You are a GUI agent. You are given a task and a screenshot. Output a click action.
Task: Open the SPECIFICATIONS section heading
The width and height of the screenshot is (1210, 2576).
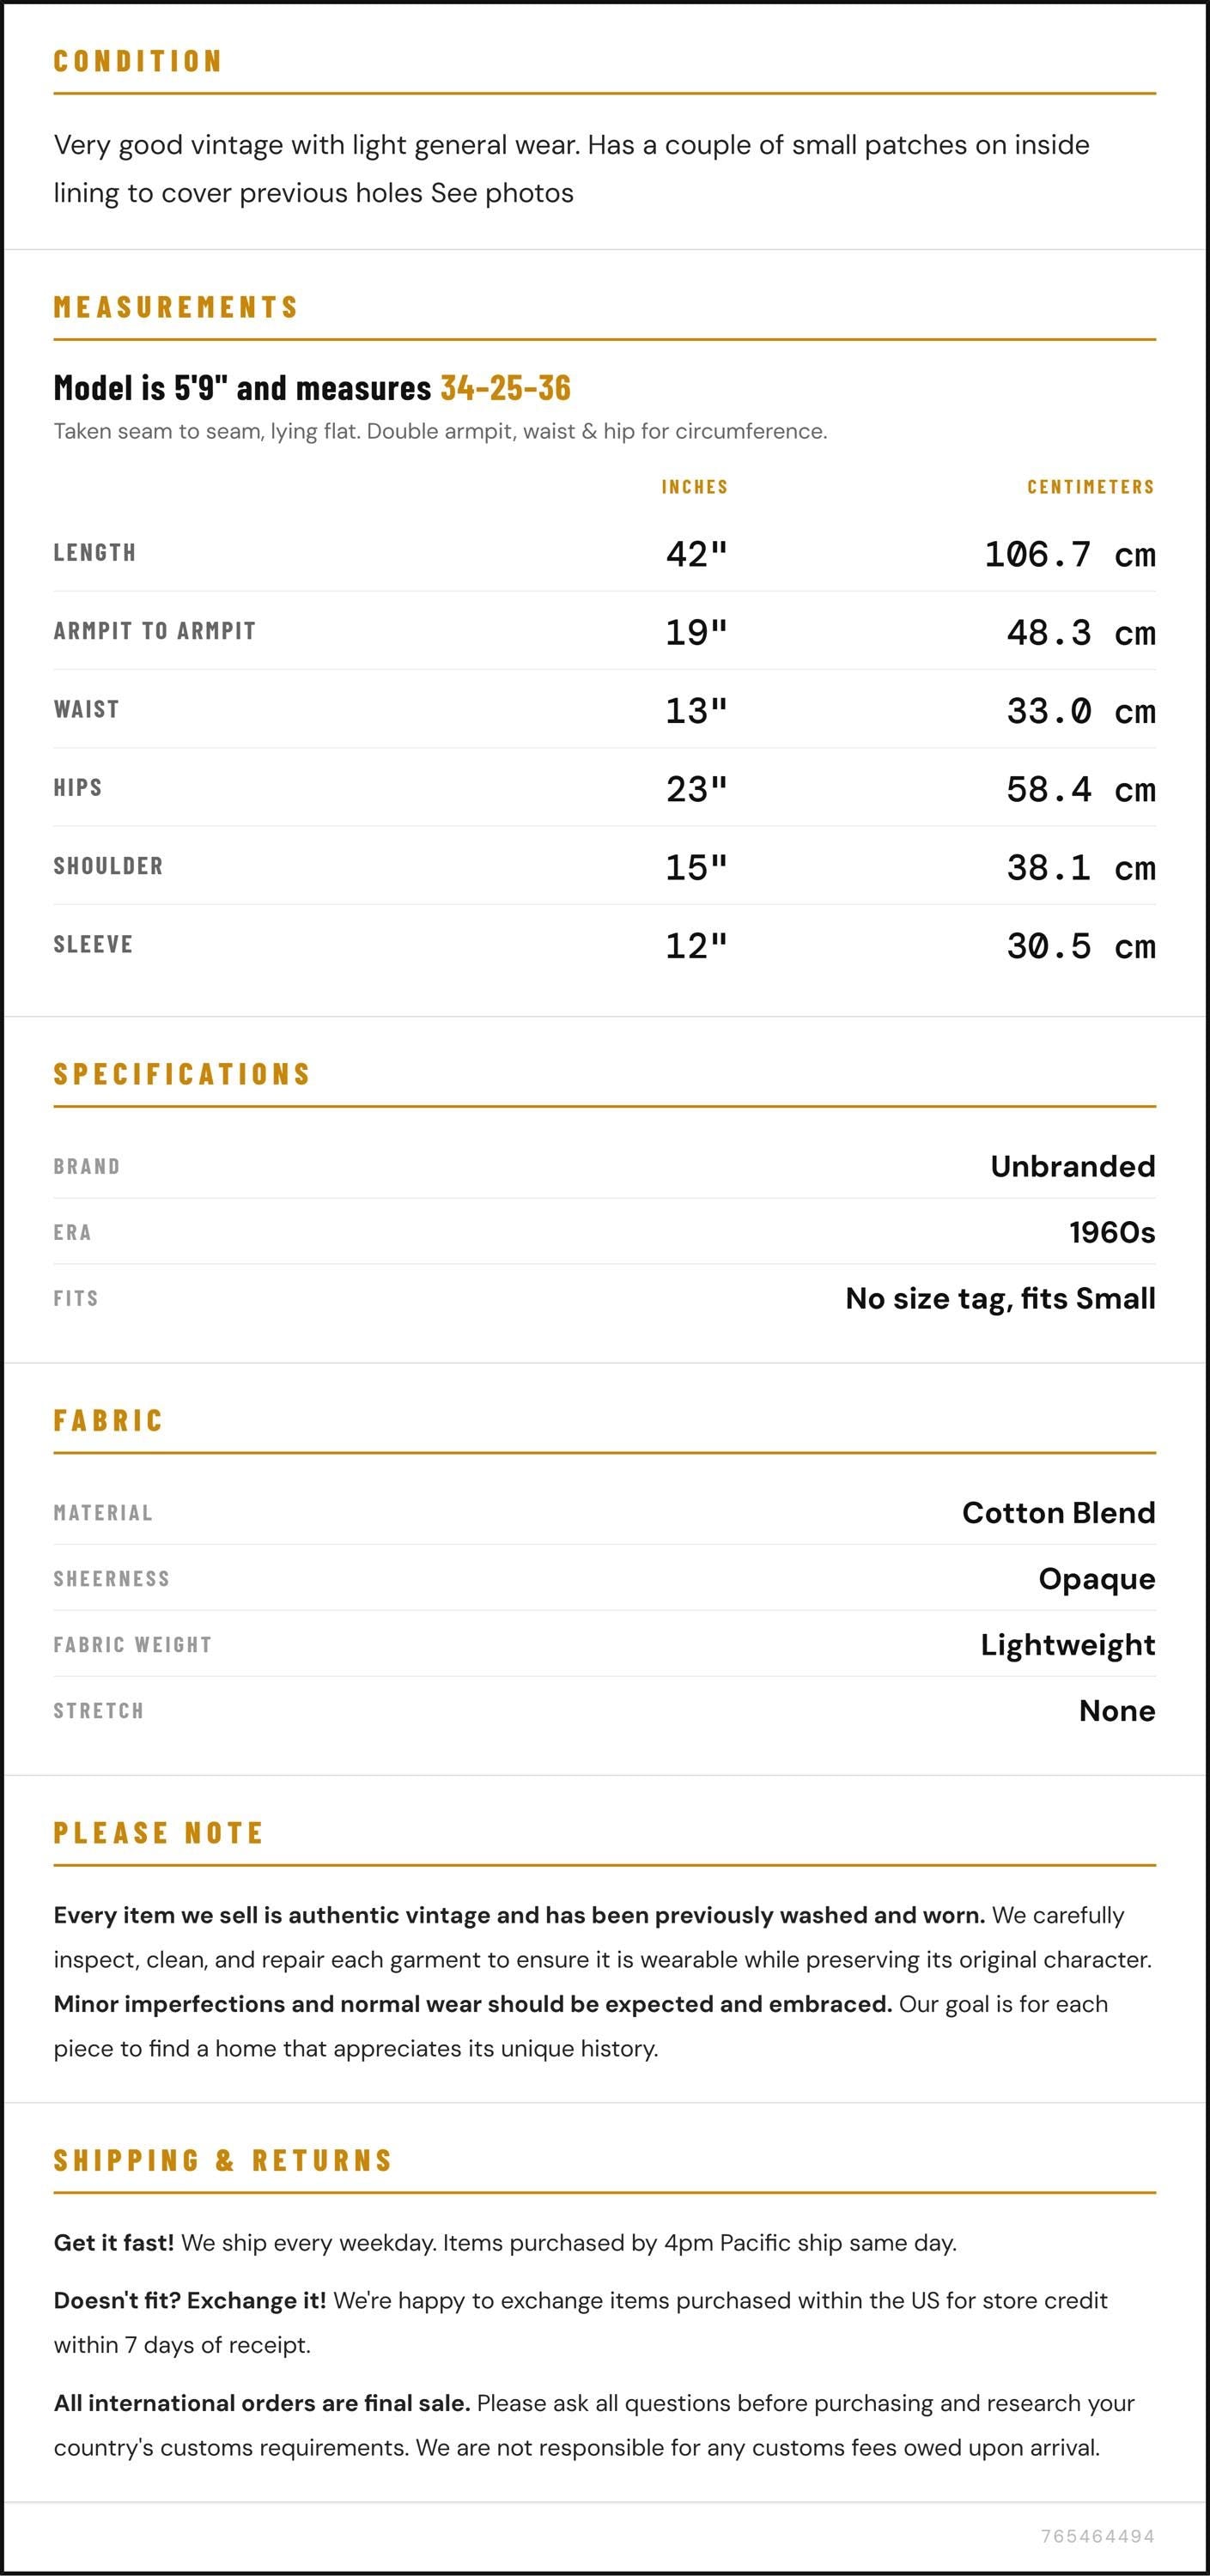tap(182, 1074)
